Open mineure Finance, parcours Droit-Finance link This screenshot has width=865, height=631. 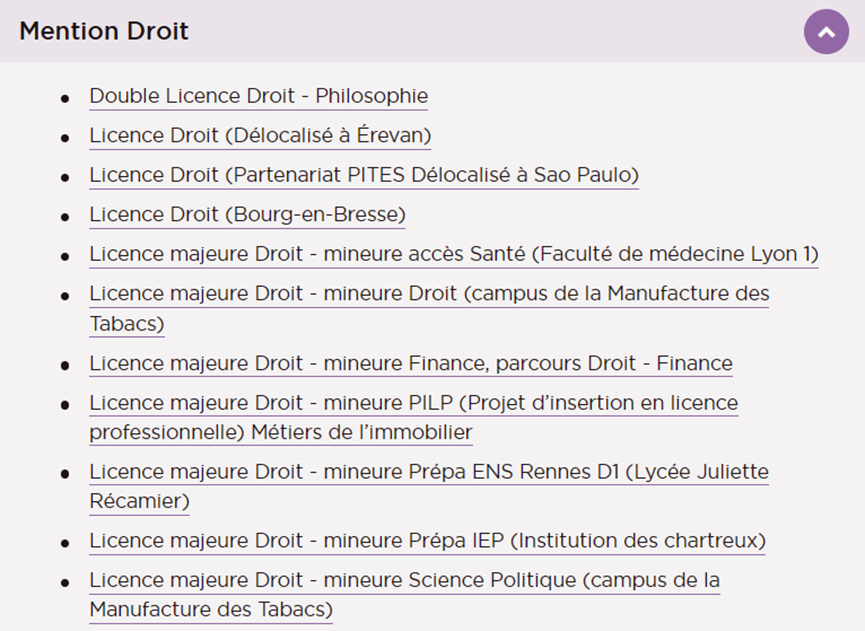[411, 364]
